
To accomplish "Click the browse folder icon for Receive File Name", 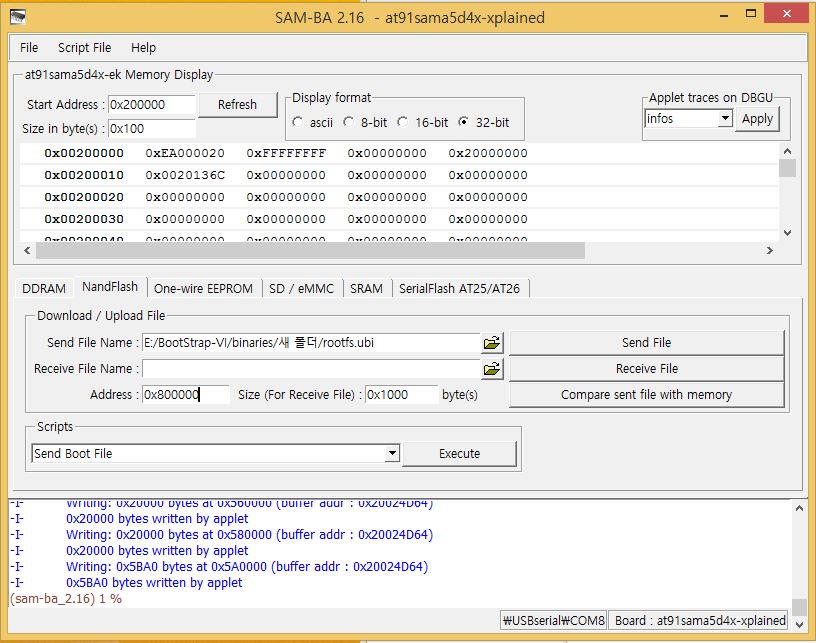I will point(492,369).
